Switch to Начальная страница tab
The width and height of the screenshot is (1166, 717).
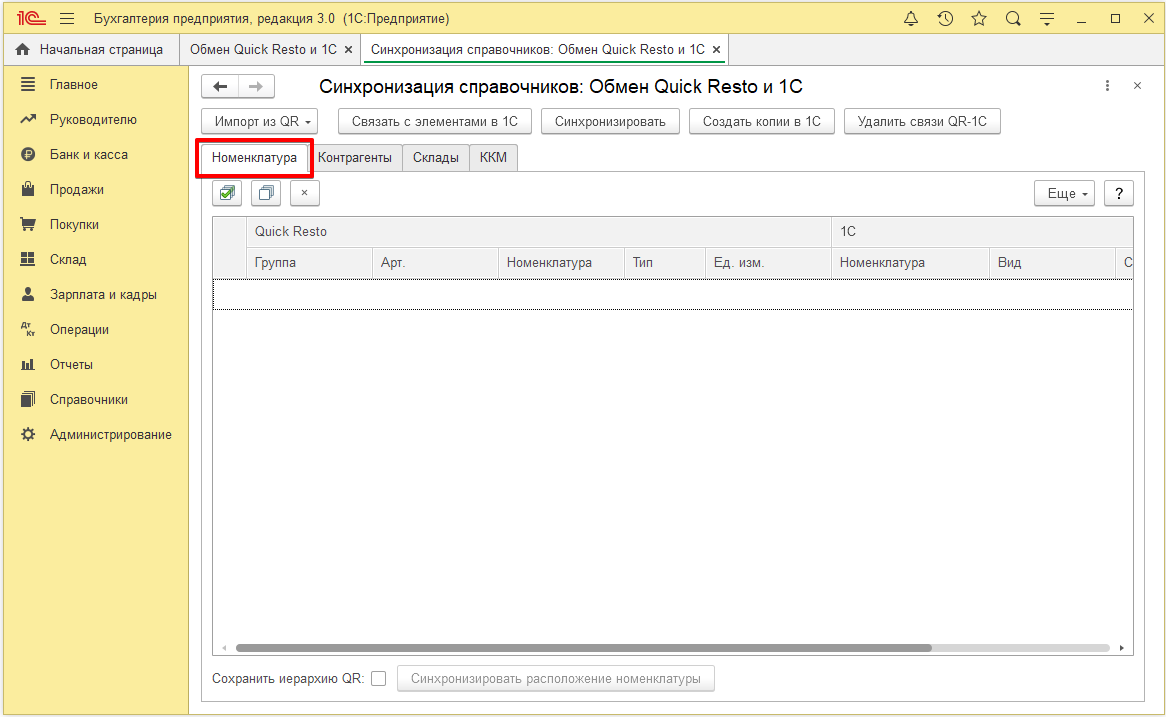tap(91, 50)
